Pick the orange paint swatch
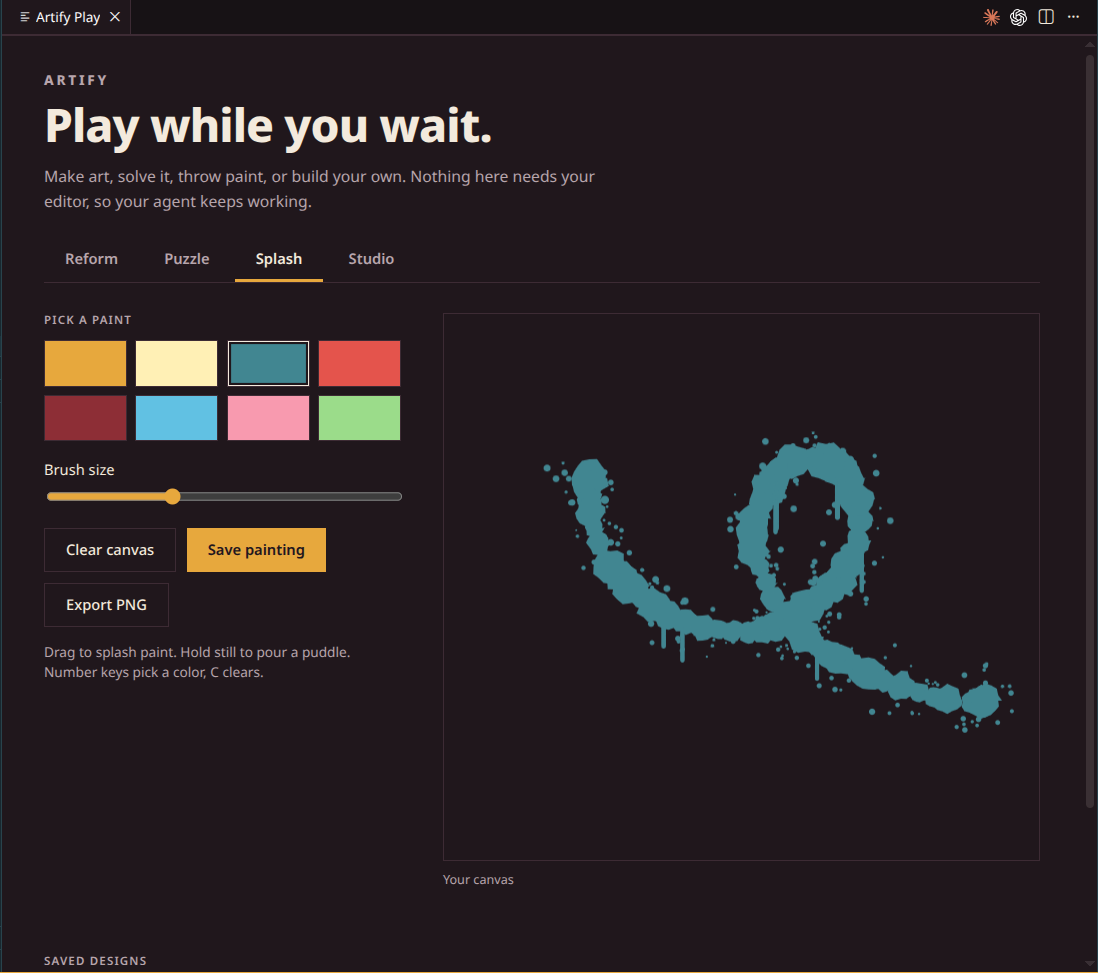 point(85,364)
